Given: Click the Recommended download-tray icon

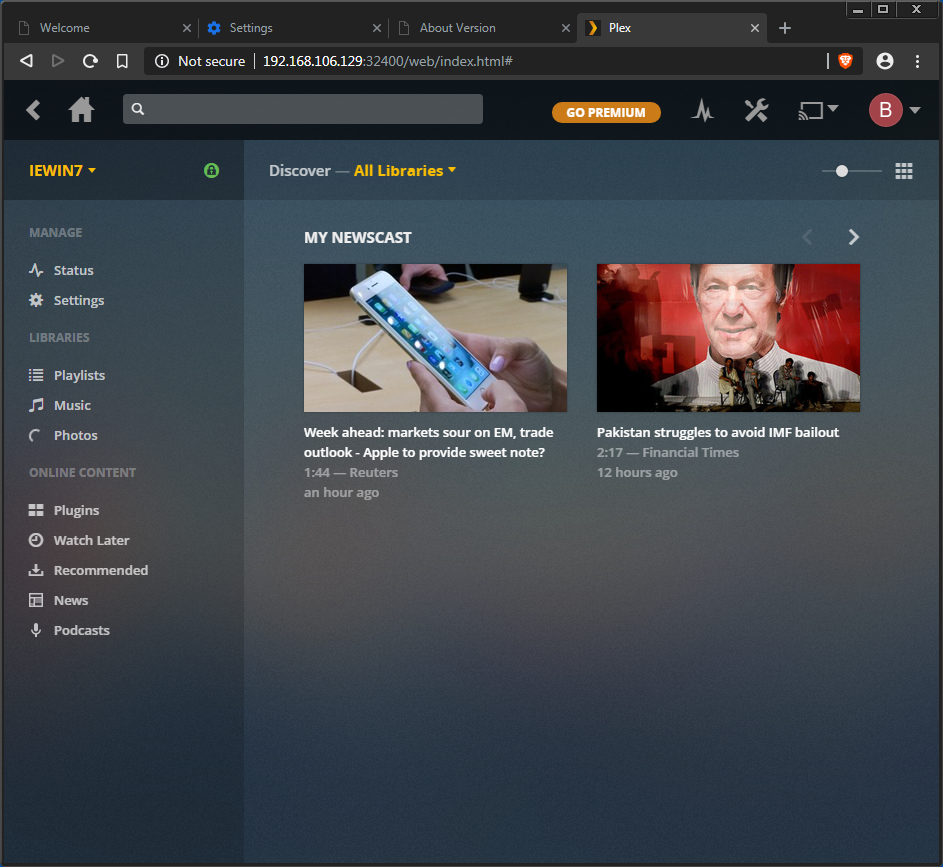Looking at the screenshot, I should [x=36, y=570].
